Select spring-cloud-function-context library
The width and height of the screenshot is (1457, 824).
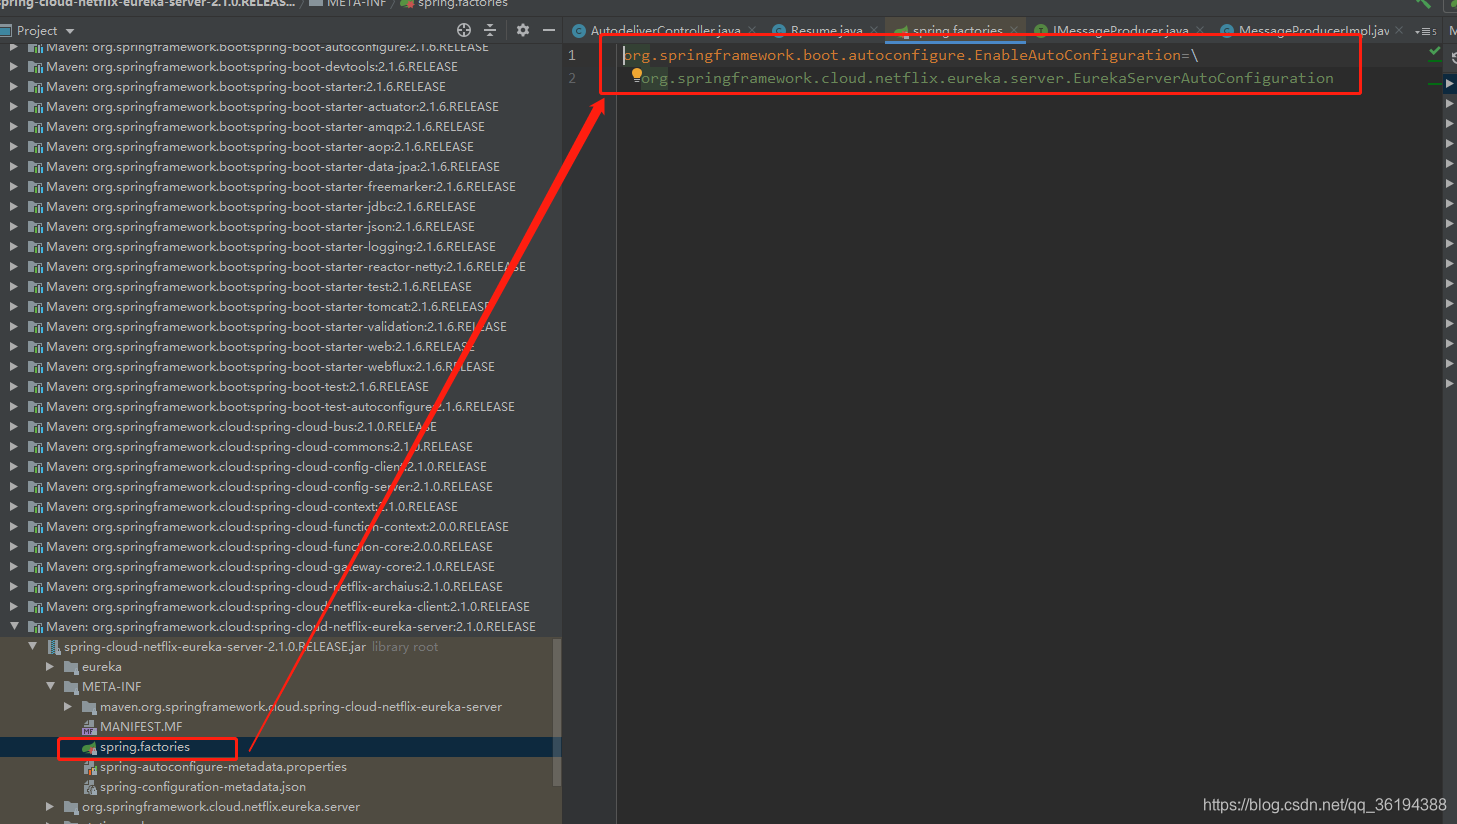(x=277, y=527)
